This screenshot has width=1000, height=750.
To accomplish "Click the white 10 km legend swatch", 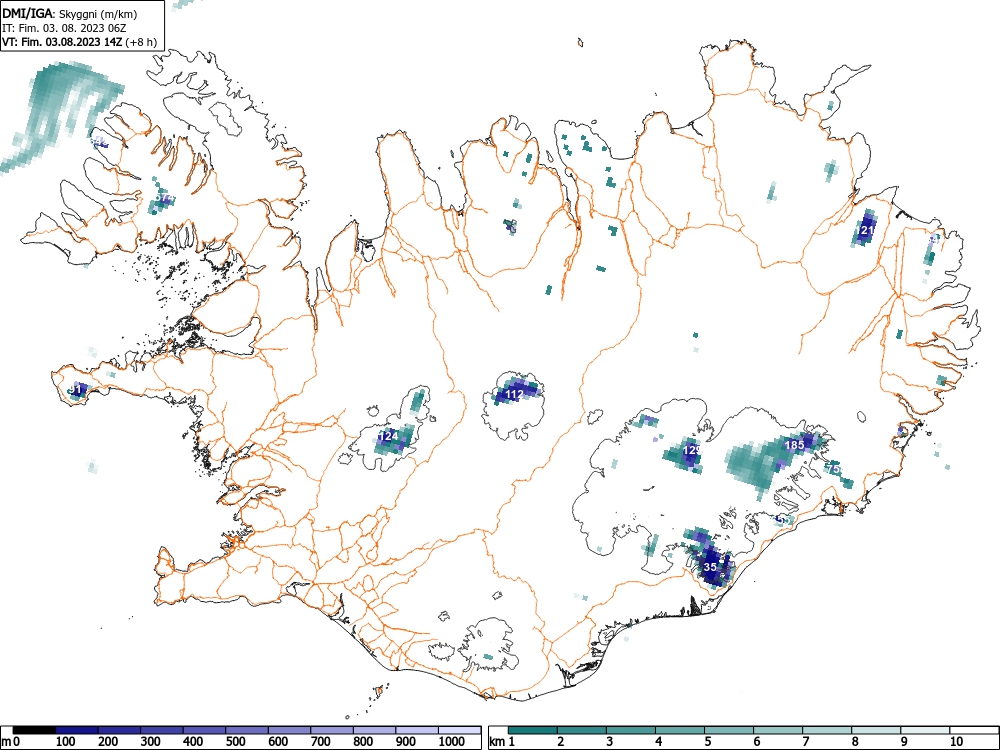I will point(974,730).
